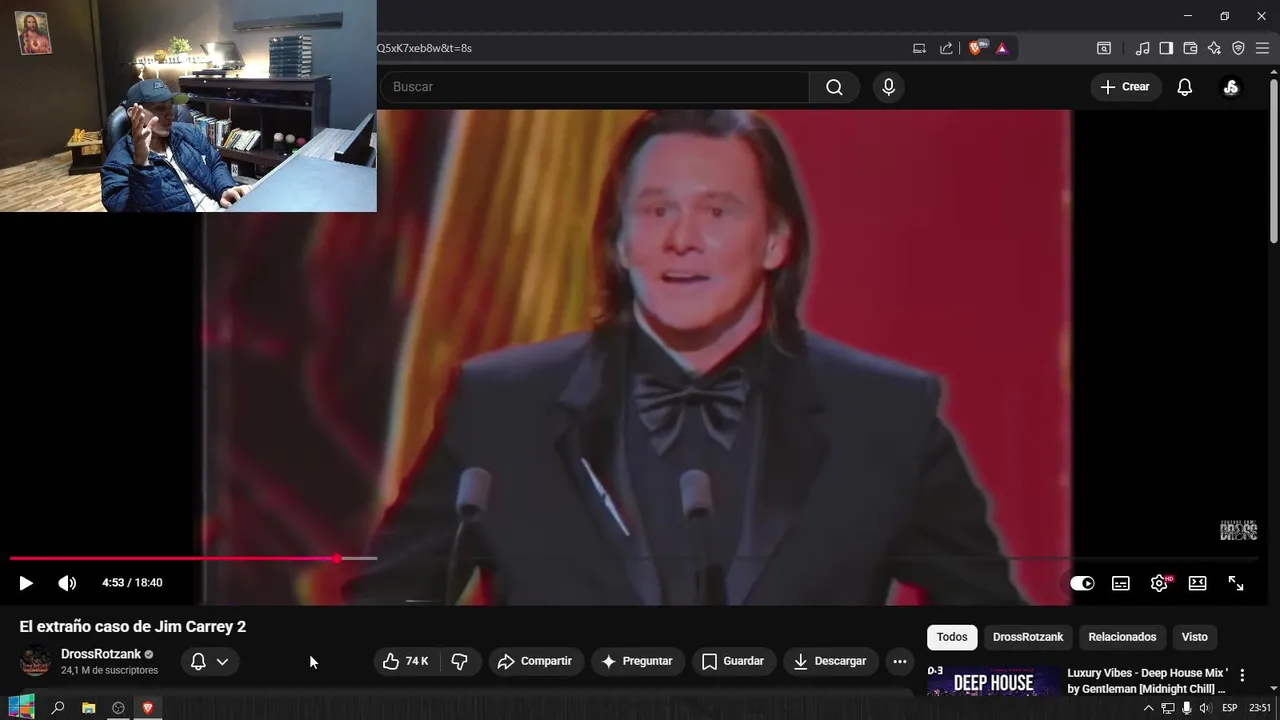Open the media control music note icon
The width and height of the screenshot is (1280, 720).
(1142, 48)
